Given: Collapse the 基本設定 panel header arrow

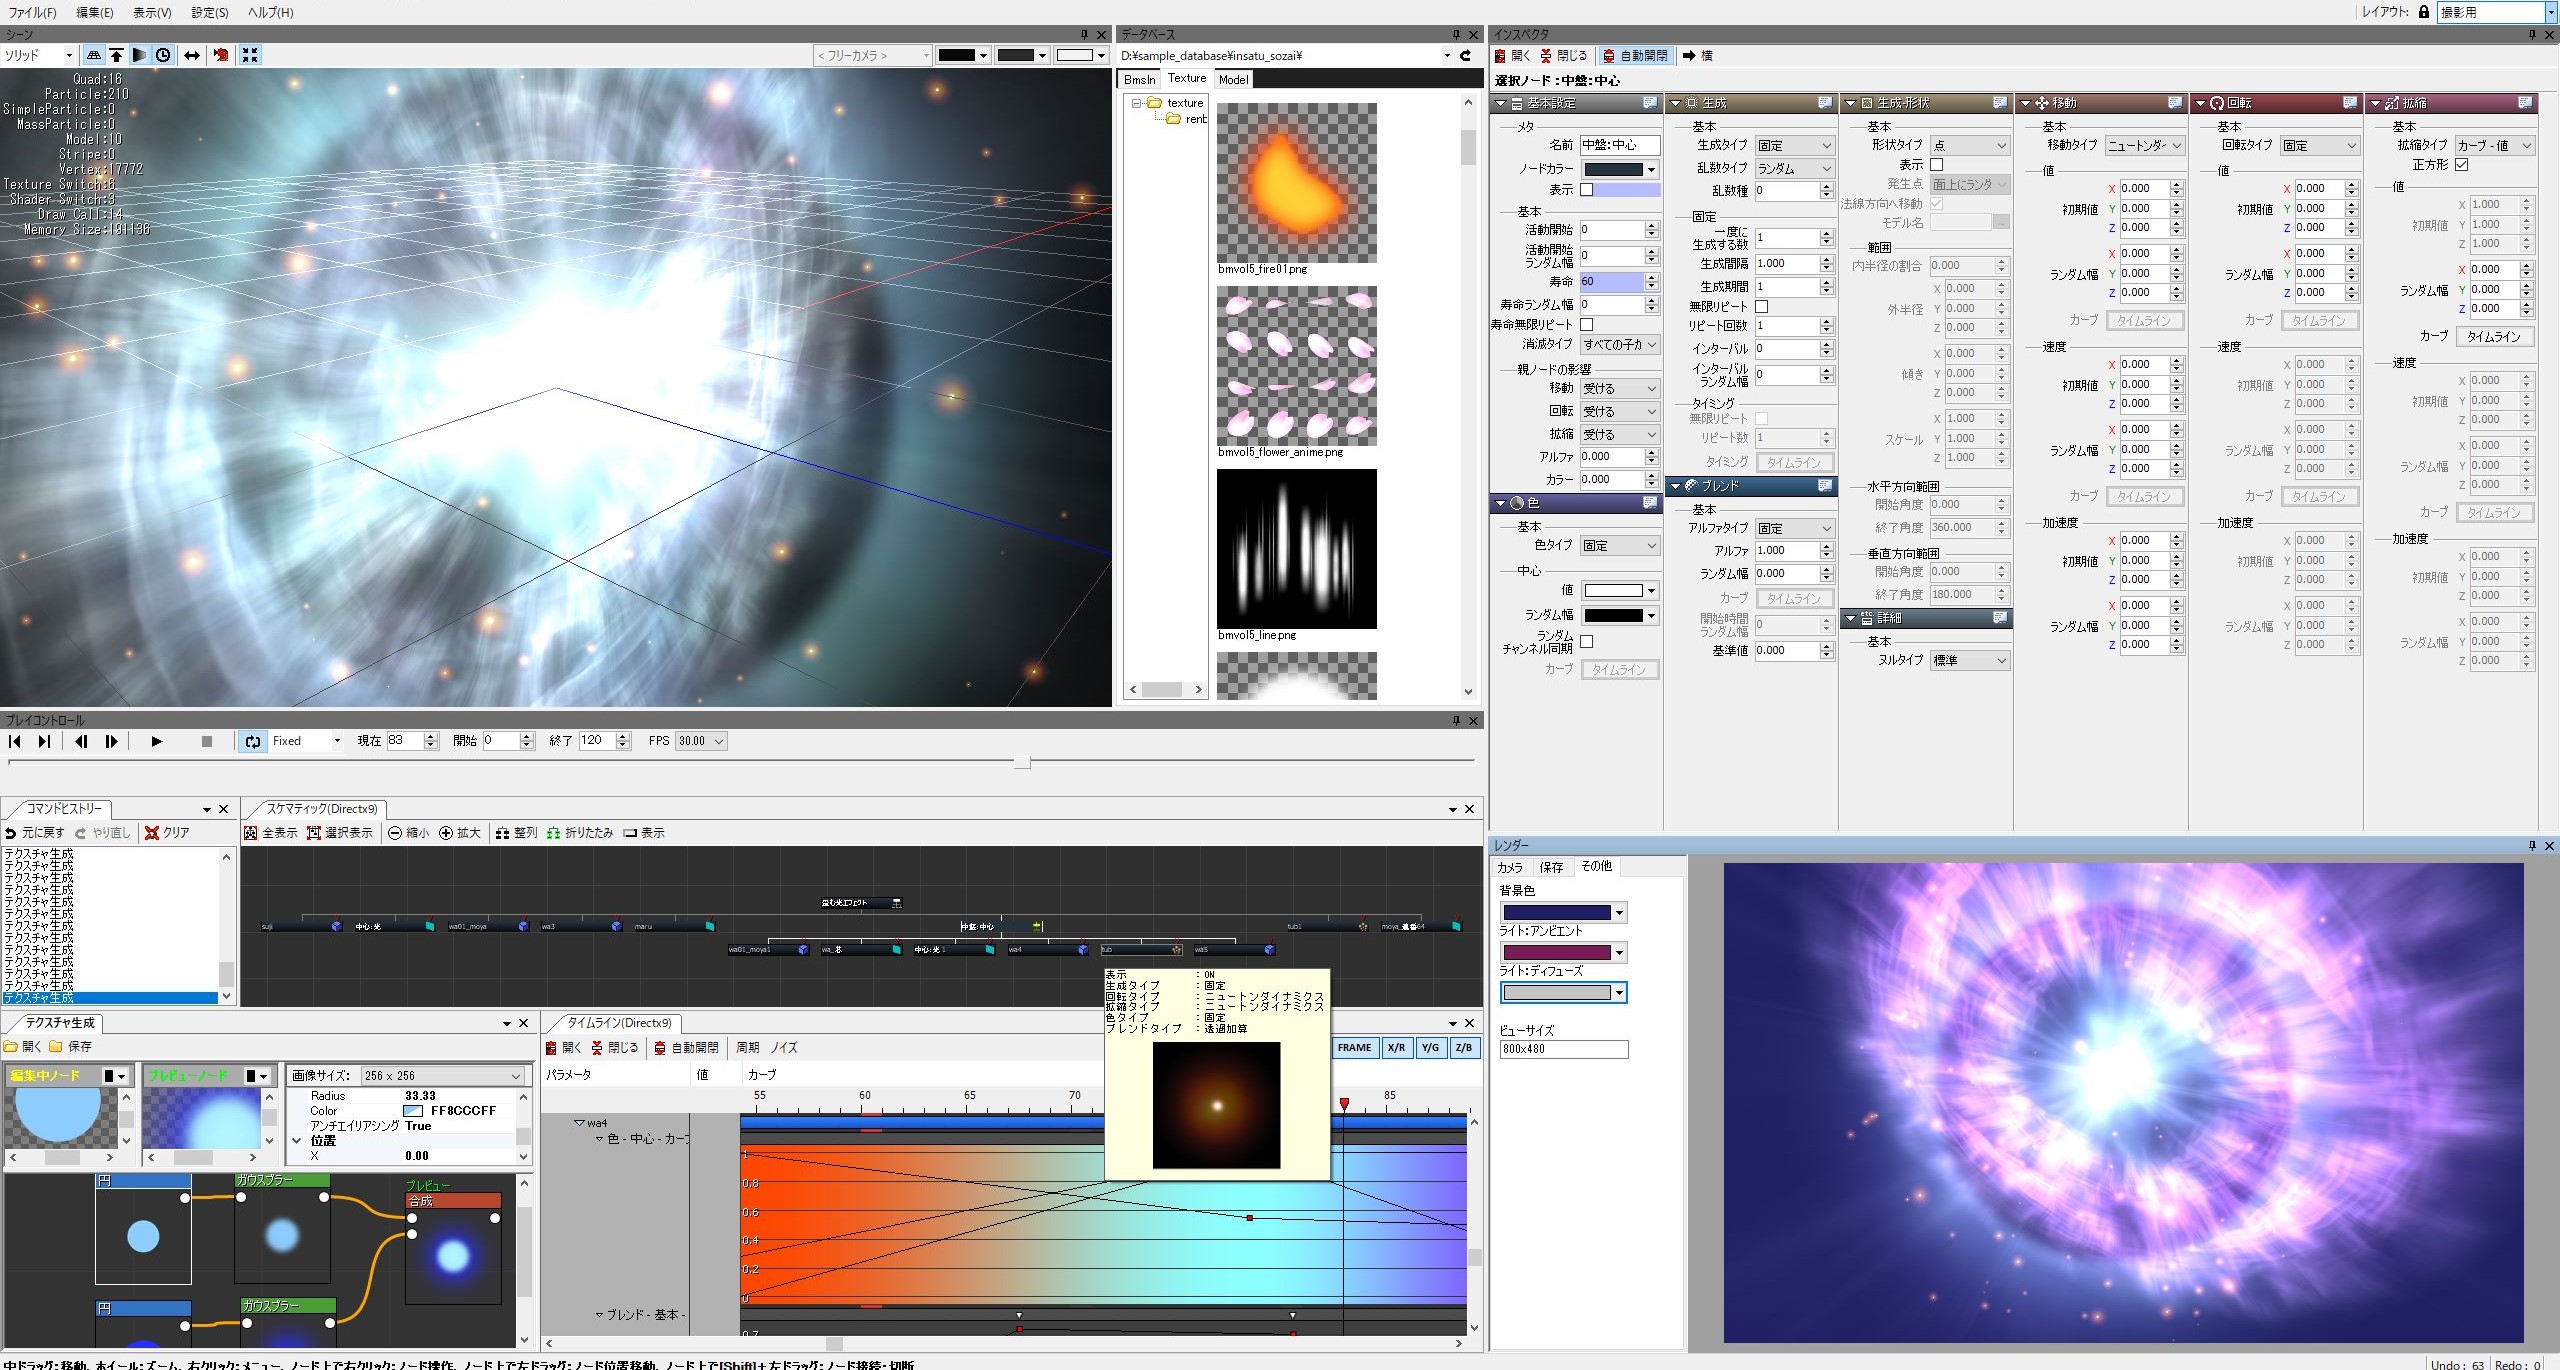Looking at the screenshot, I should (1501, 104).
